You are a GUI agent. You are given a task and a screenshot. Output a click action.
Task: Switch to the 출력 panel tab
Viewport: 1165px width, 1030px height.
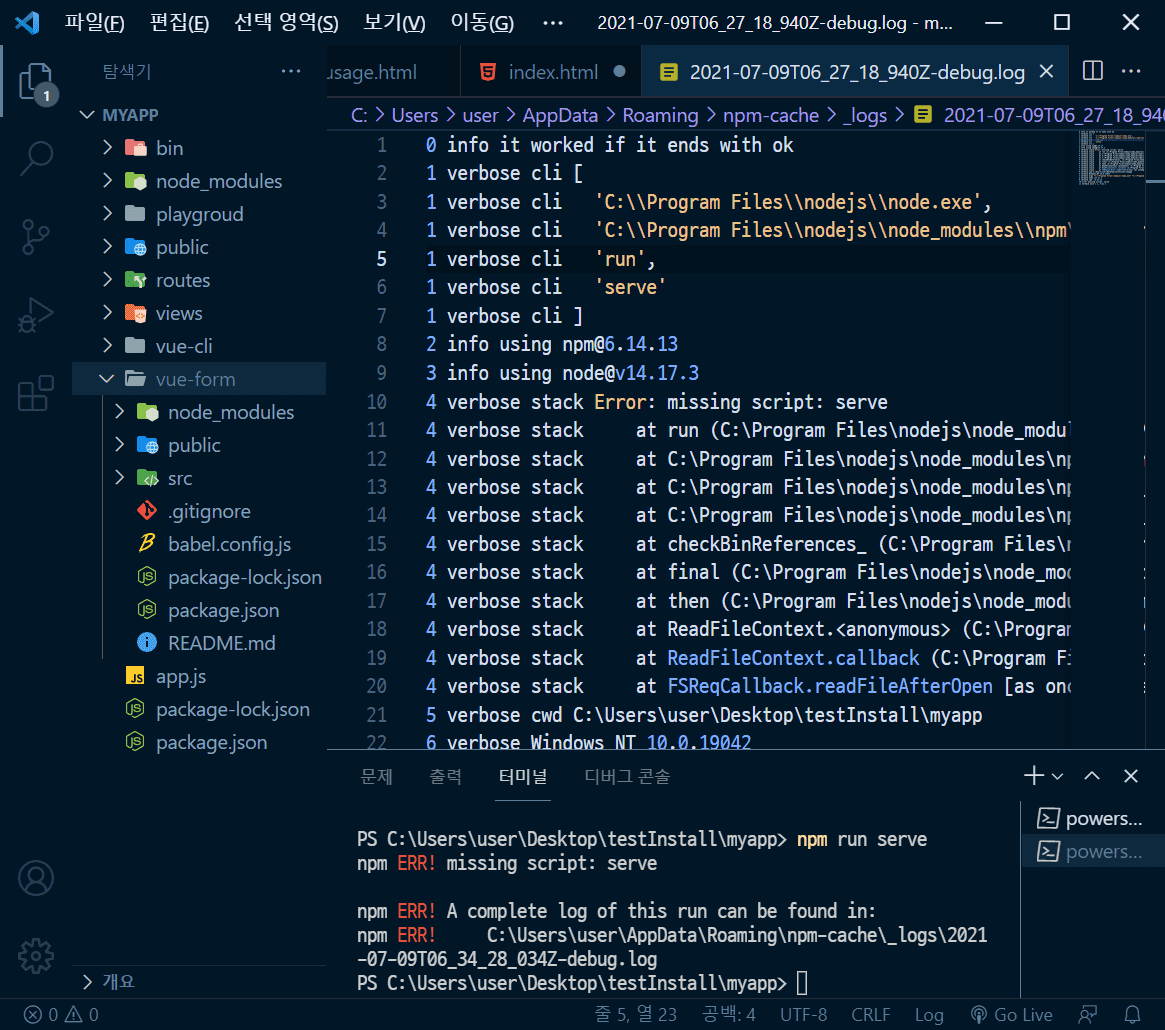445,777
